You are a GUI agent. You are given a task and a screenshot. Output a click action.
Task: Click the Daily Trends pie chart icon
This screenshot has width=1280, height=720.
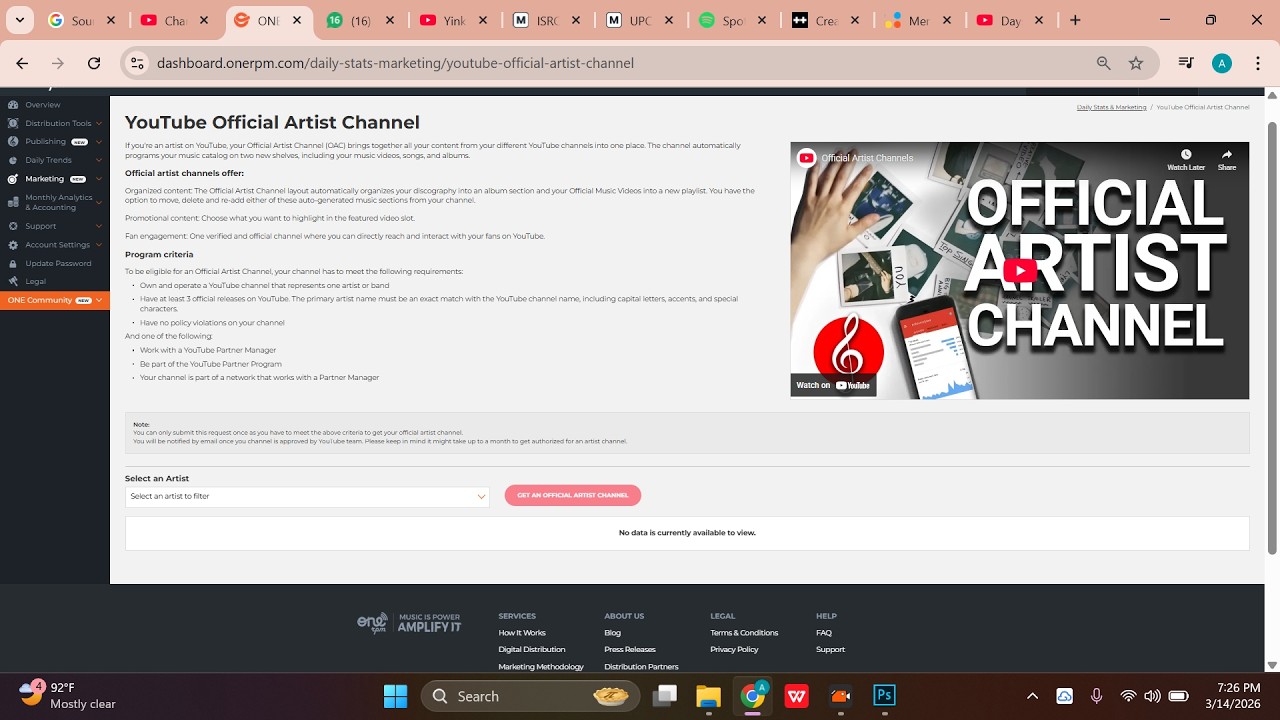click(13, 160)
